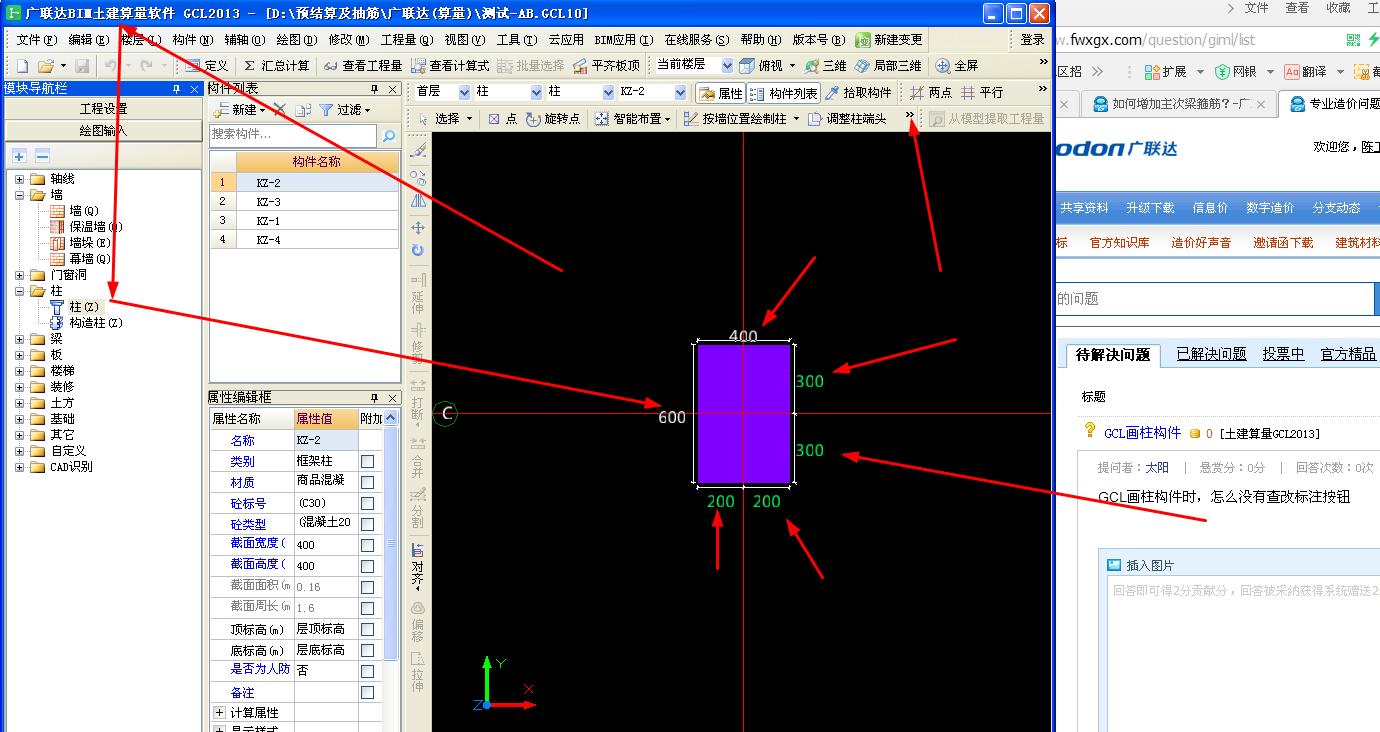Open the 绘图(D) menu
Image resolution: width=1380 pixels, height=732 pixels.
pyautogui.click(x=296, y=40)
